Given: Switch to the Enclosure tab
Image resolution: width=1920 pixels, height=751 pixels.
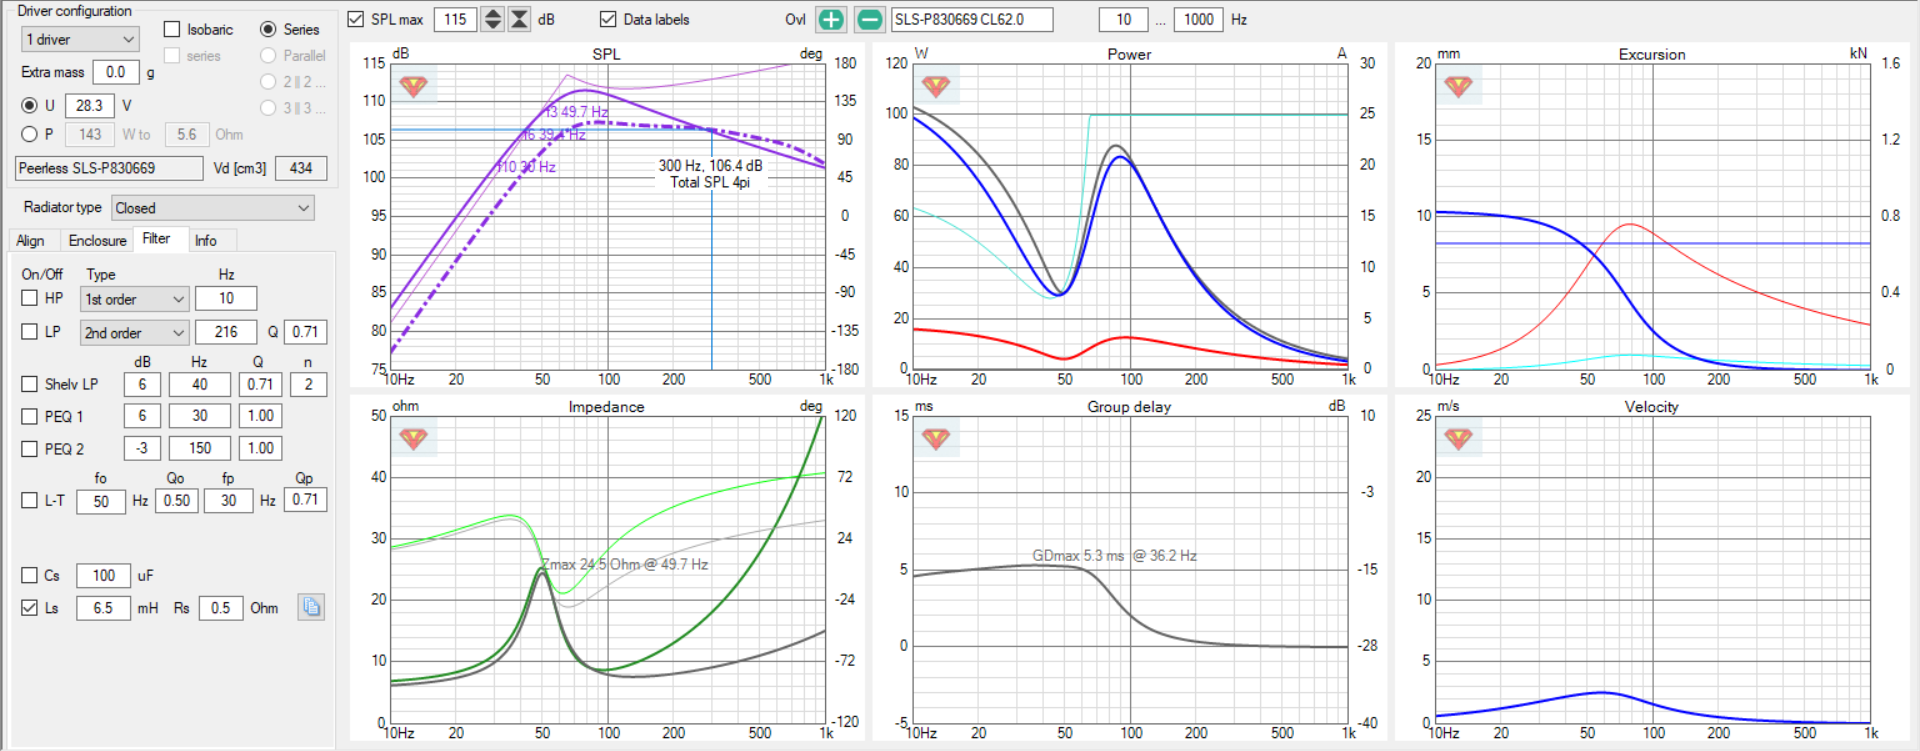Looking at the screenshot, I should (97, 241).
